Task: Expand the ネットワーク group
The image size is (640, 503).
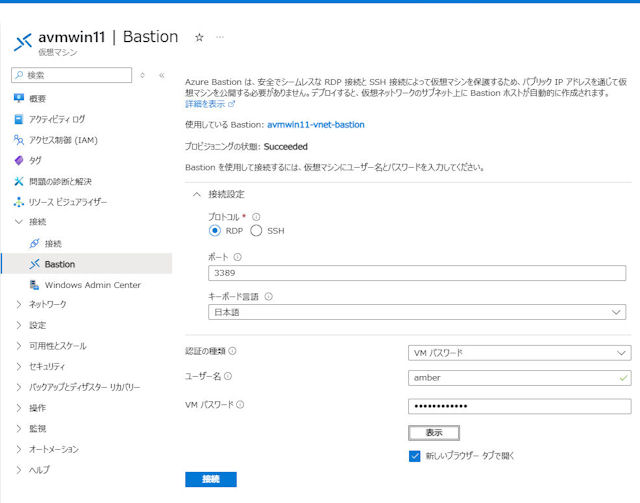Action: click(19, 304)
